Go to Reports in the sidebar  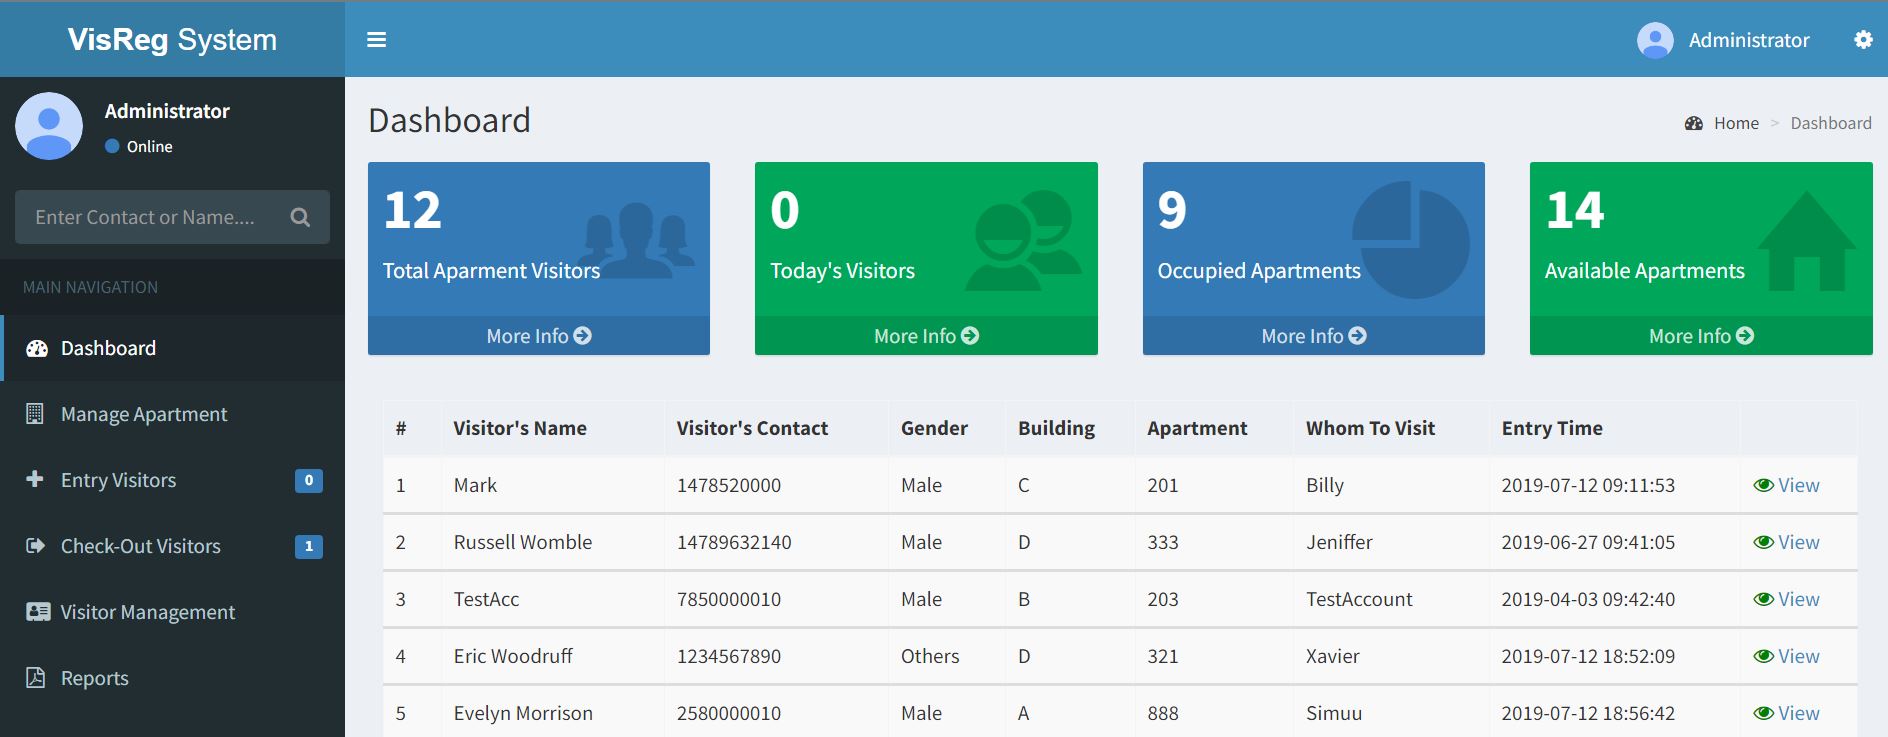94,678
